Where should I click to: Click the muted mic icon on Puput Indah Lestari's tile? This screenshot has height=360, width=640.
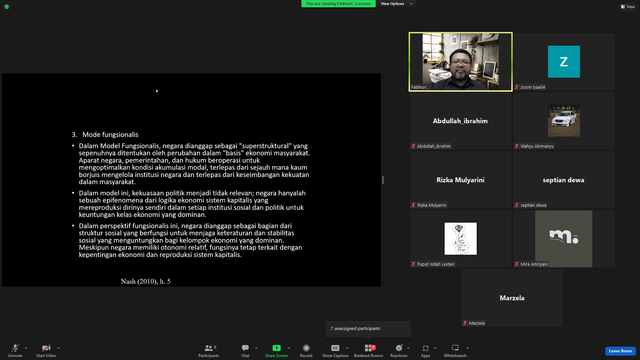point(413,264)
